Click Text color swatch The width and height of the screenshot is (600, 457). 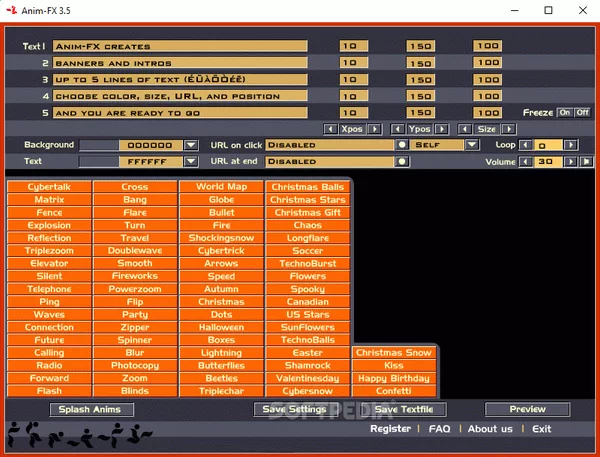click(99, 162)
